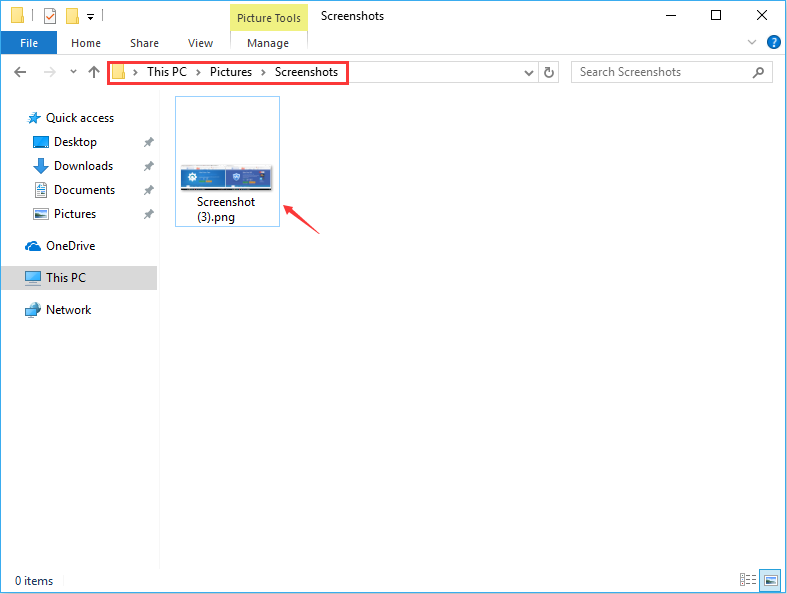Screen dimensions: 787x594
Task: Click the search magnifier icon
Action: tap(758, 72)
